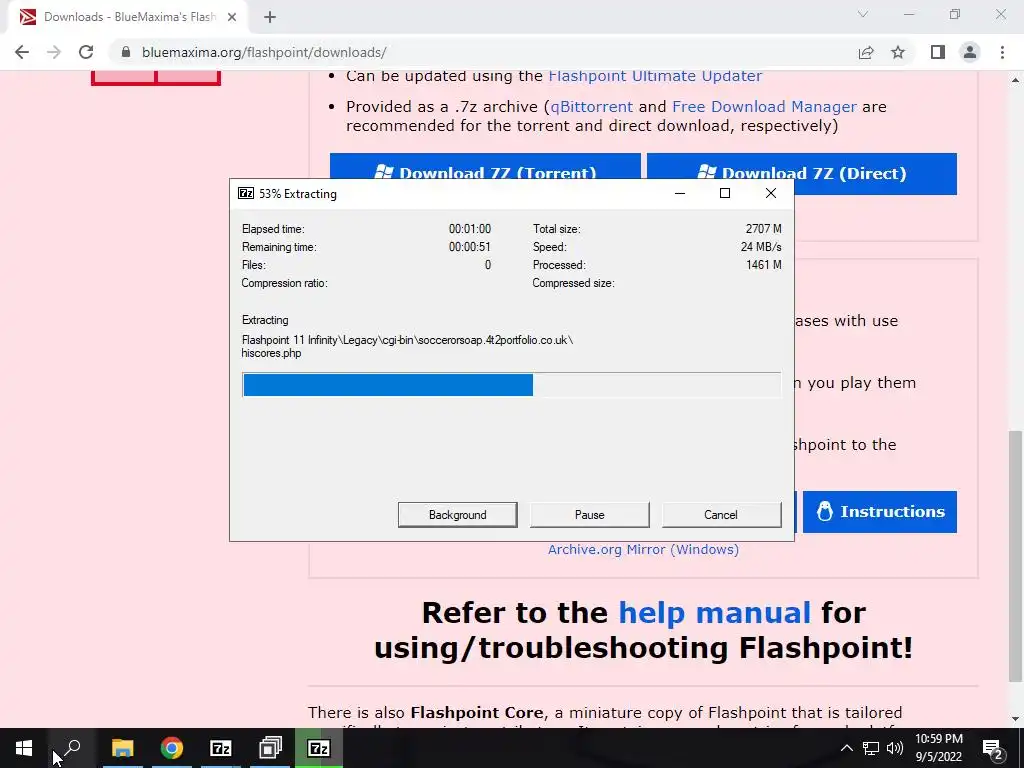Click the network tray icon

[871, 748]
